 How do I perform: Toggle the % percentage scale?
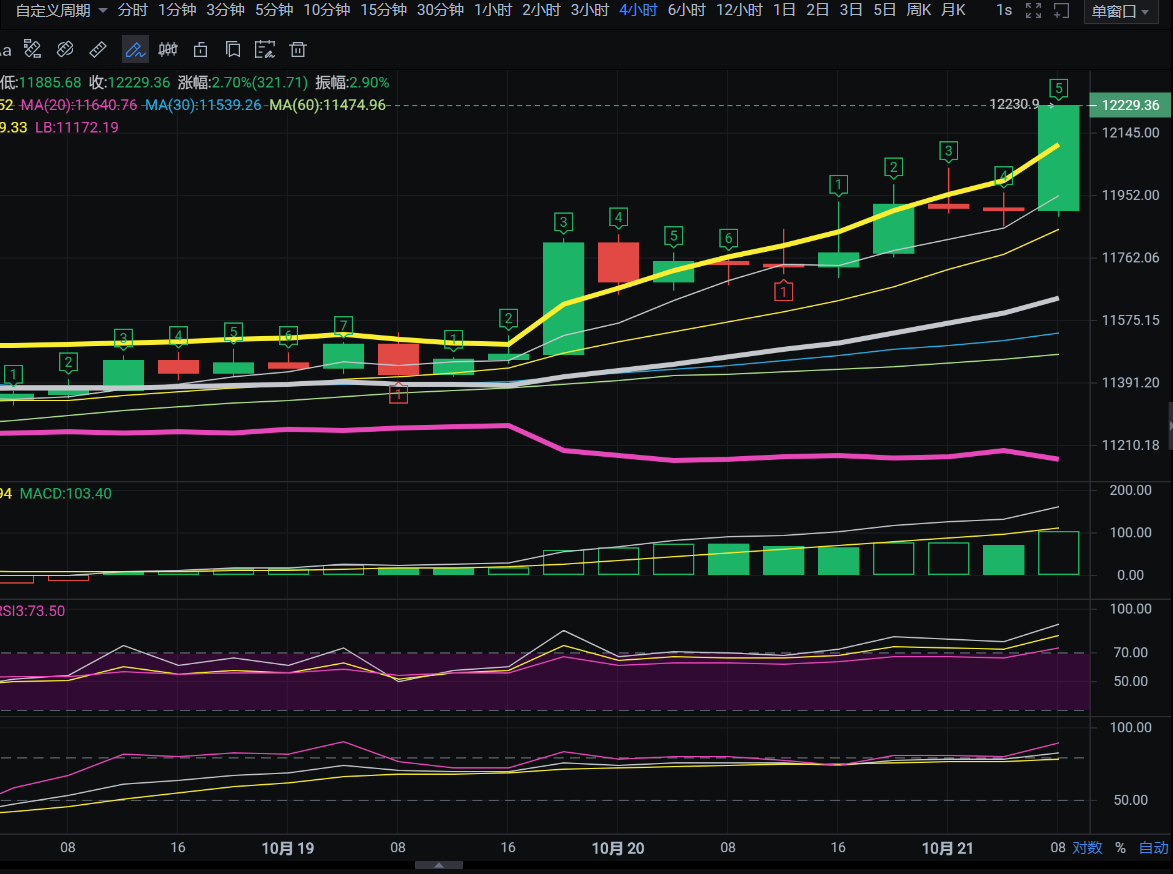(1120, 848)
